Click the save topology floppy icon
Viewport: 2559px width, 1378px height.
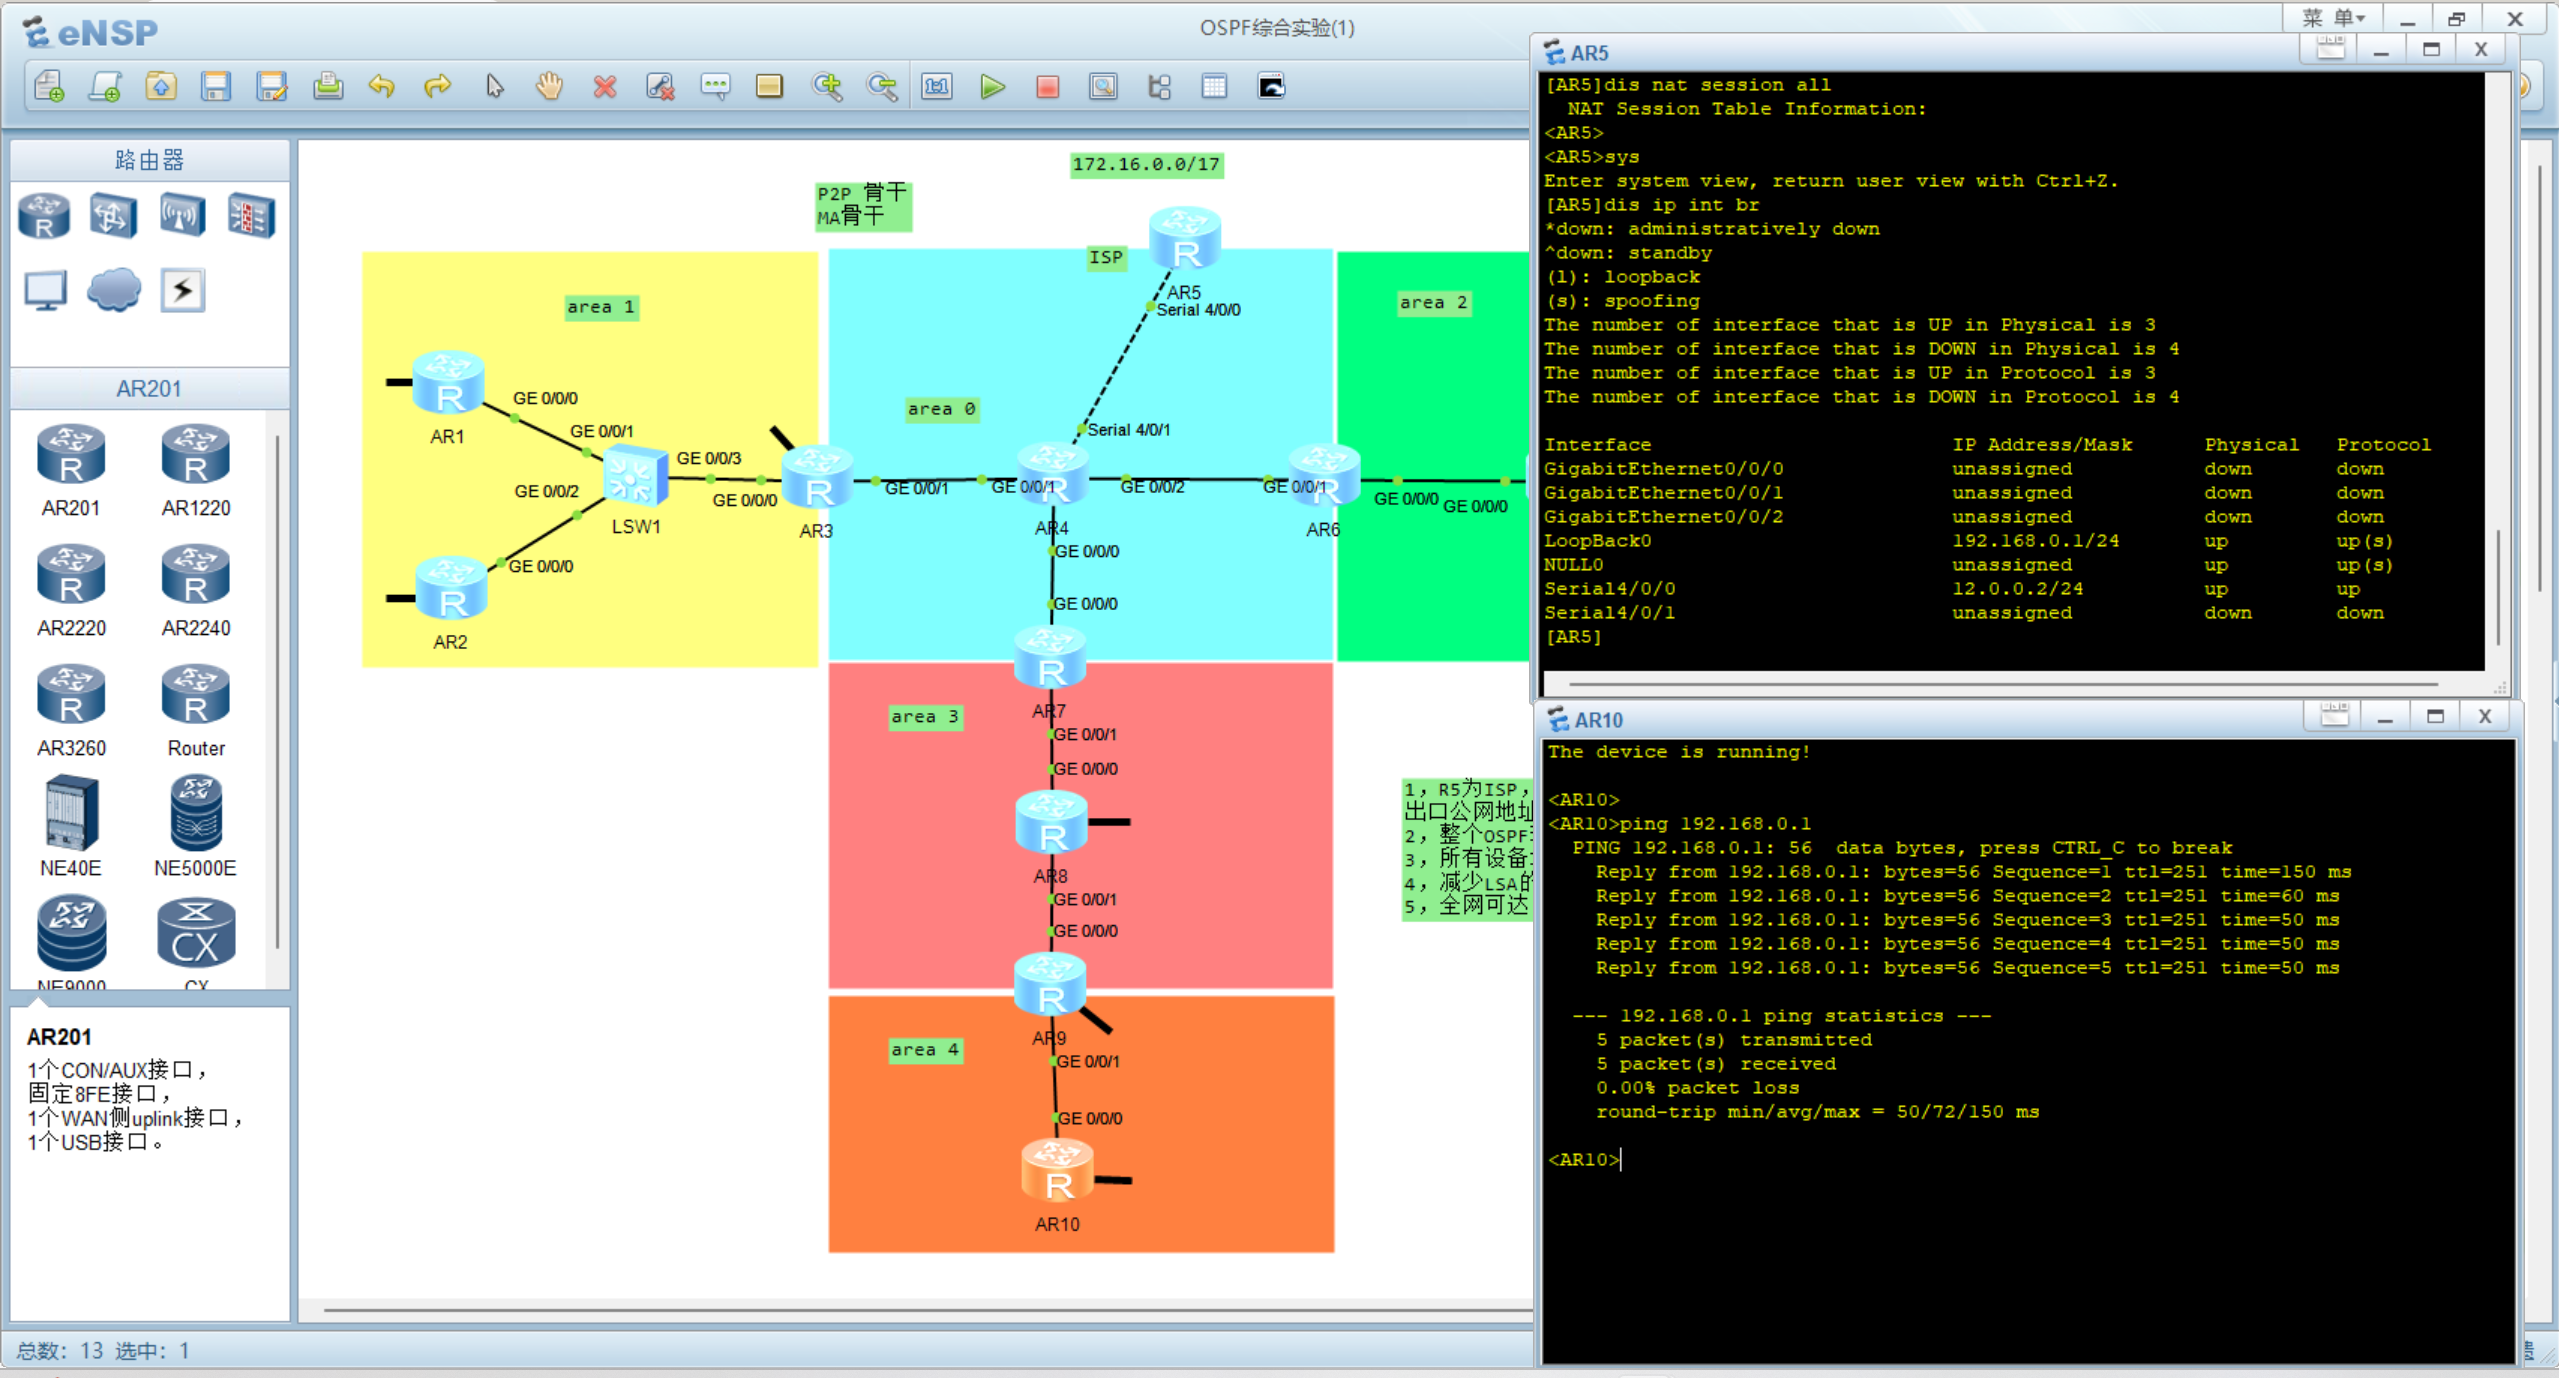[215, 87]
